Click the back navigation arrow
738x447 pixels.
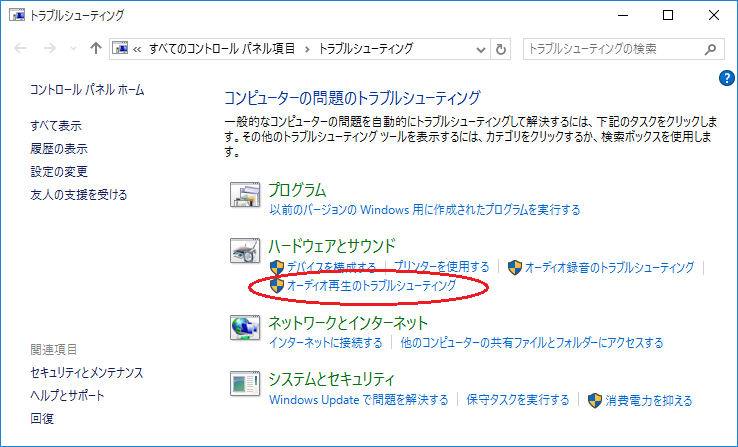[20, 48]
